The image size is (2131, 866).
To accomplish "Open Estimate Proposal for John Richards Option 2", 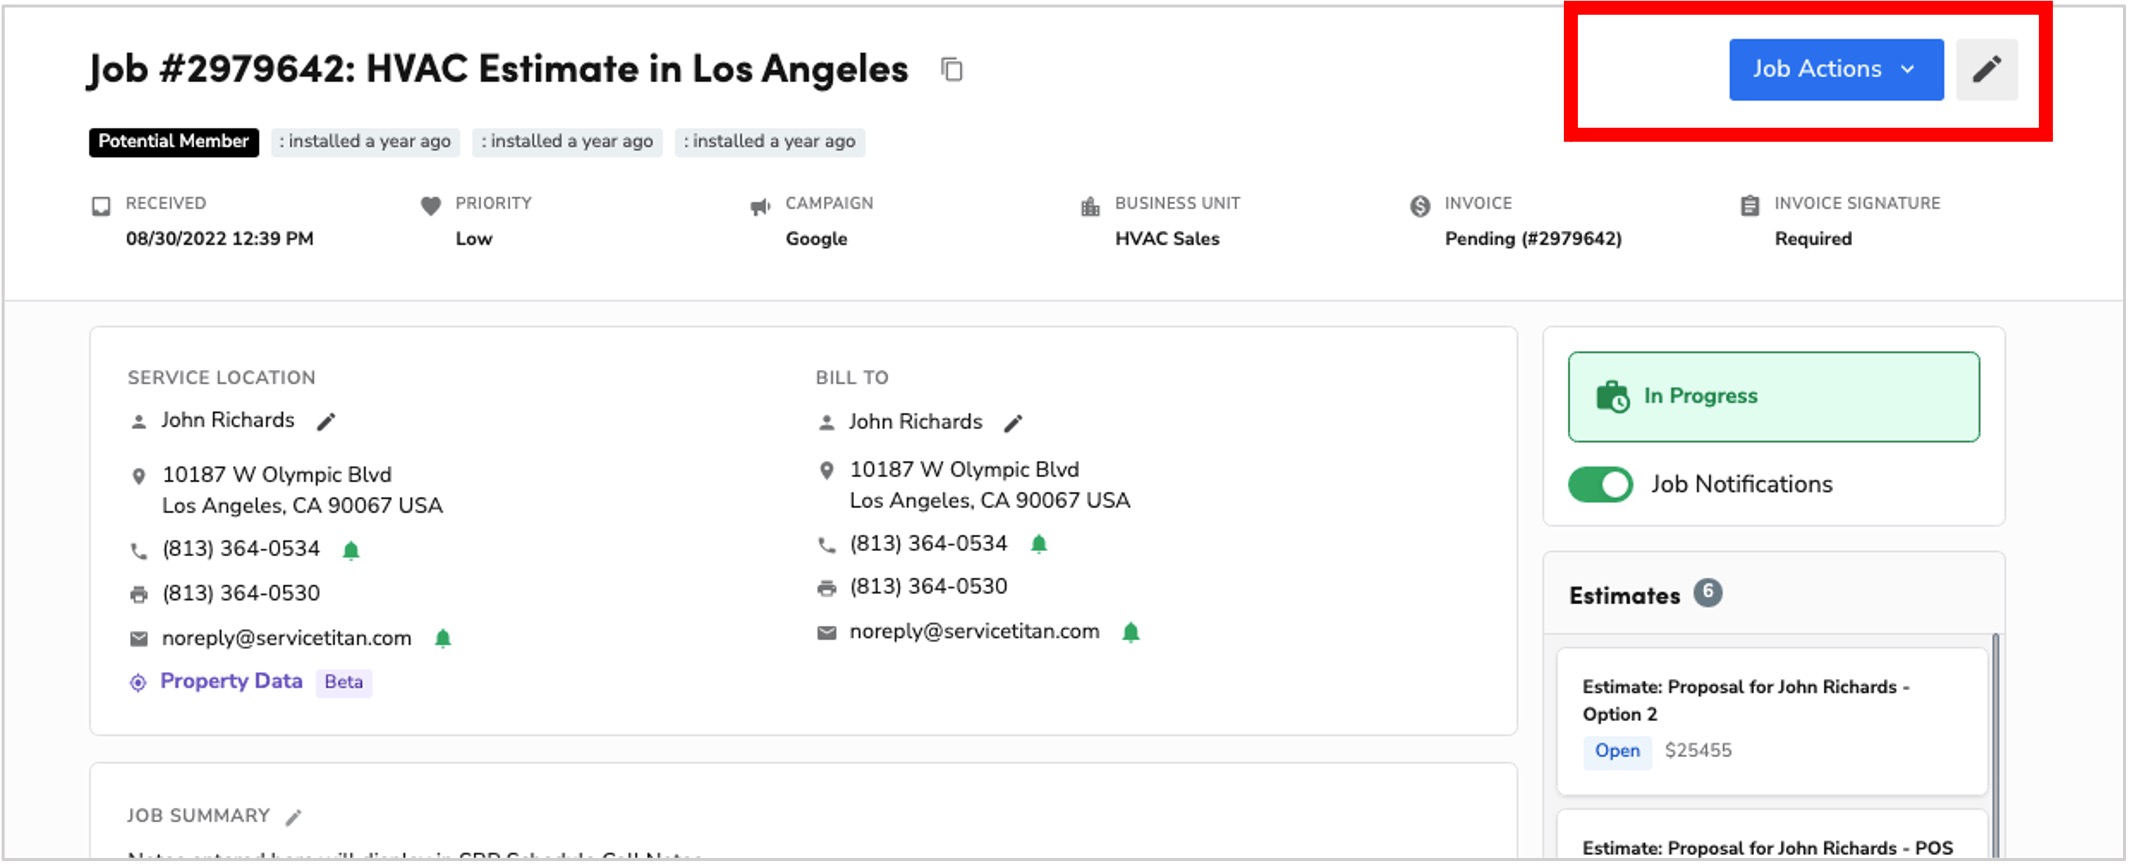I will coord(1771,721).
